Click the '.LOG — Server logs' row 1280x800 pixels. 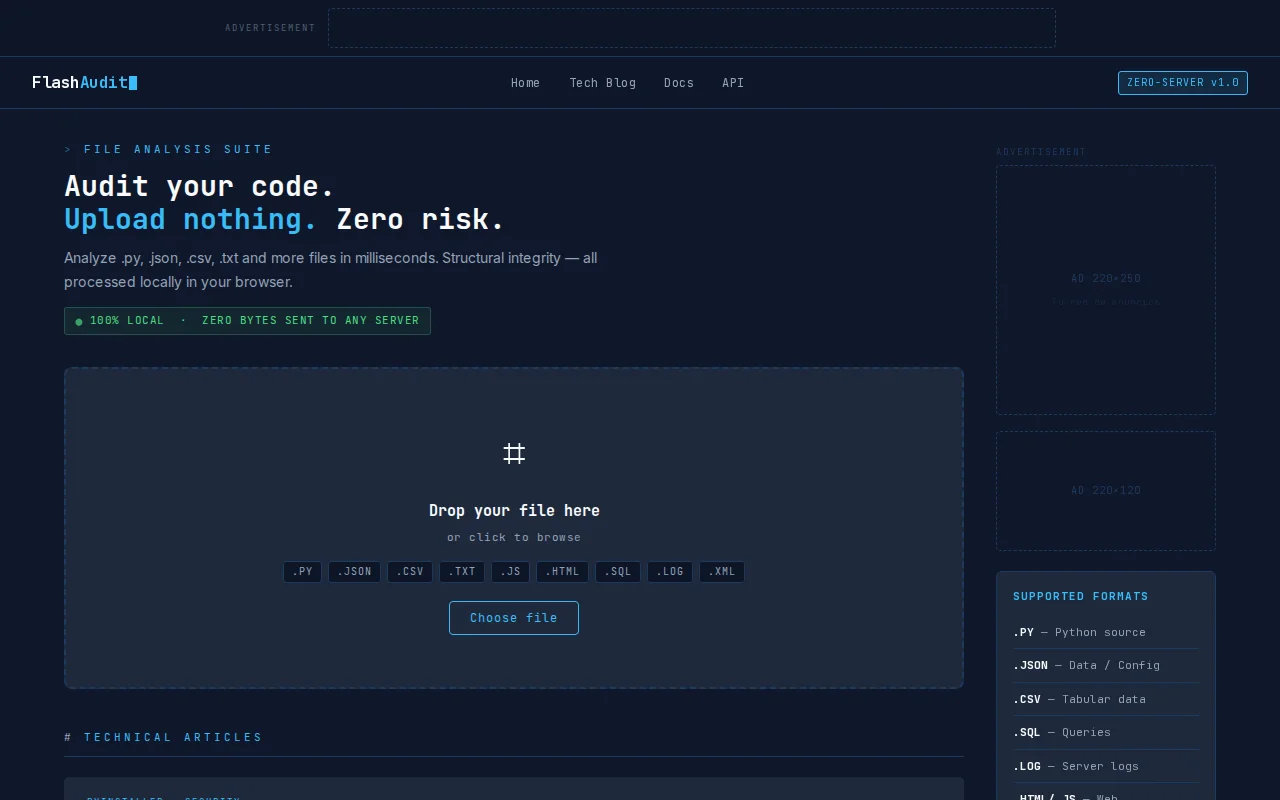(1106, 766)
